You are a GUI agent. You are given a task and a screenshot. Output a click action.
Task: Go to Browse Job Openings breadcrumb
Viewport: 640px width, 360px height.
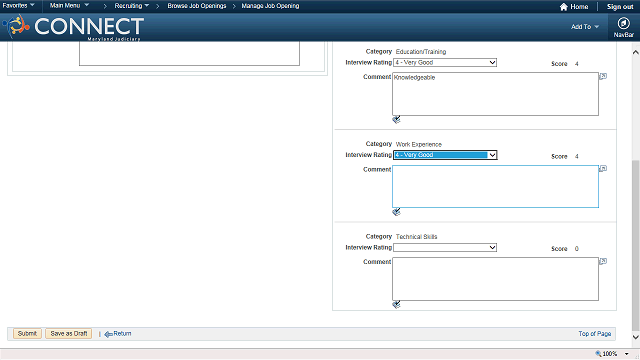click(197, 6)
